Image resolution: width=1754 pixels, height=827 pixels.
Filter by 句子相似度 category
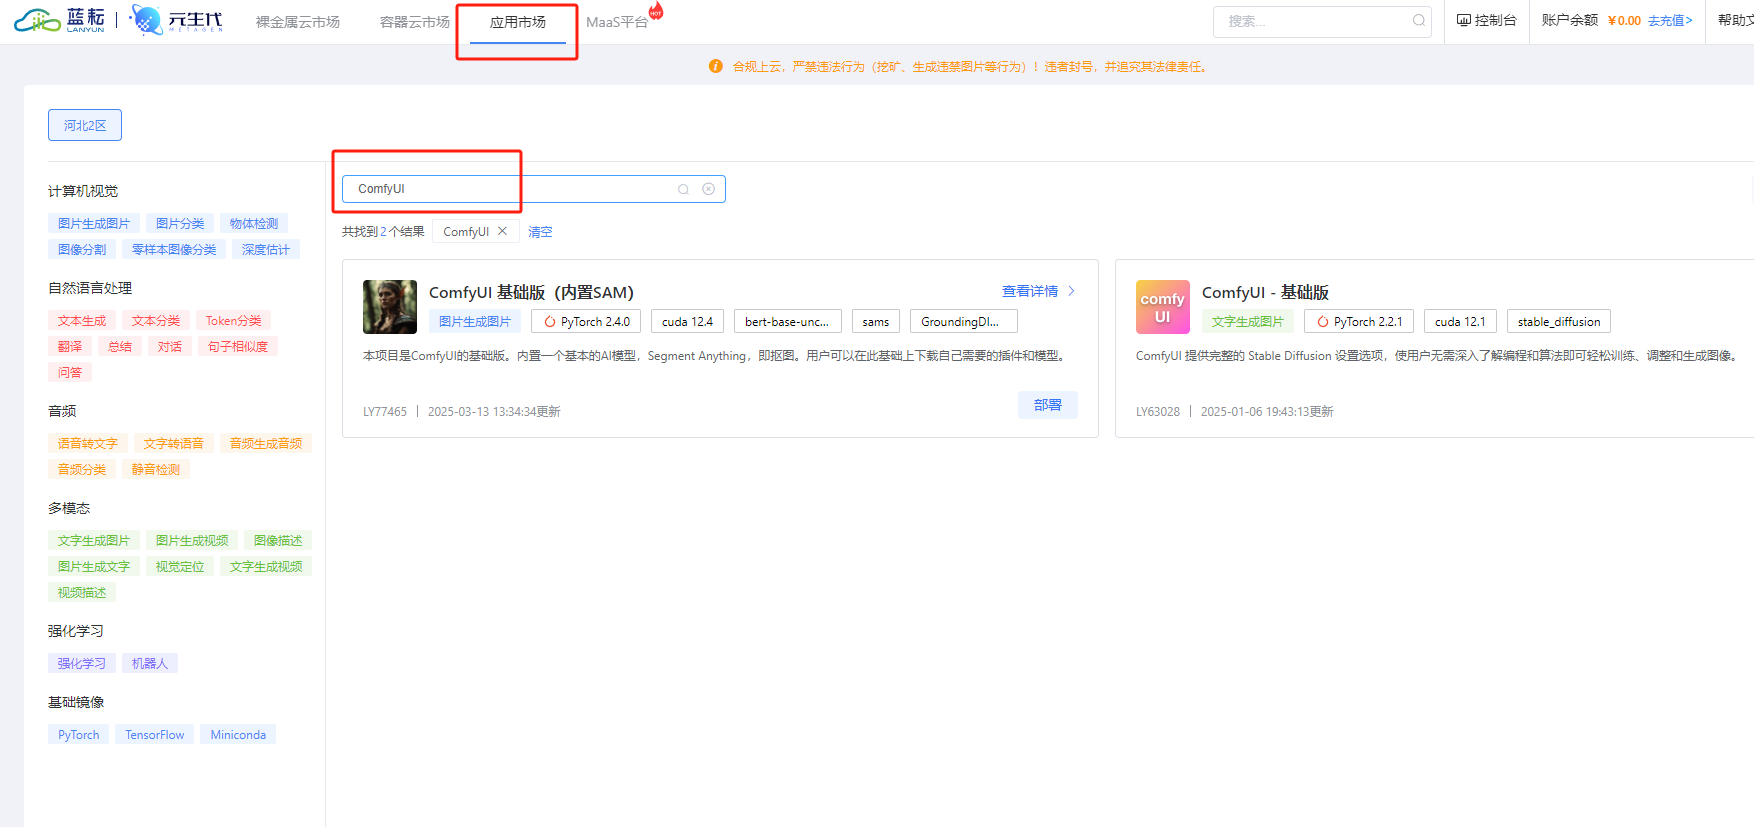(x=238, y=347)
